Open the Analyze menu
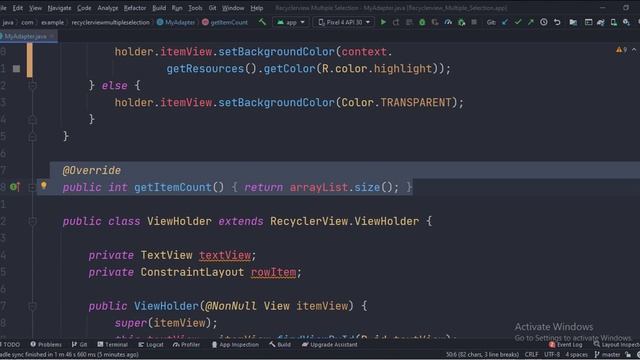 tap(107, 8)
